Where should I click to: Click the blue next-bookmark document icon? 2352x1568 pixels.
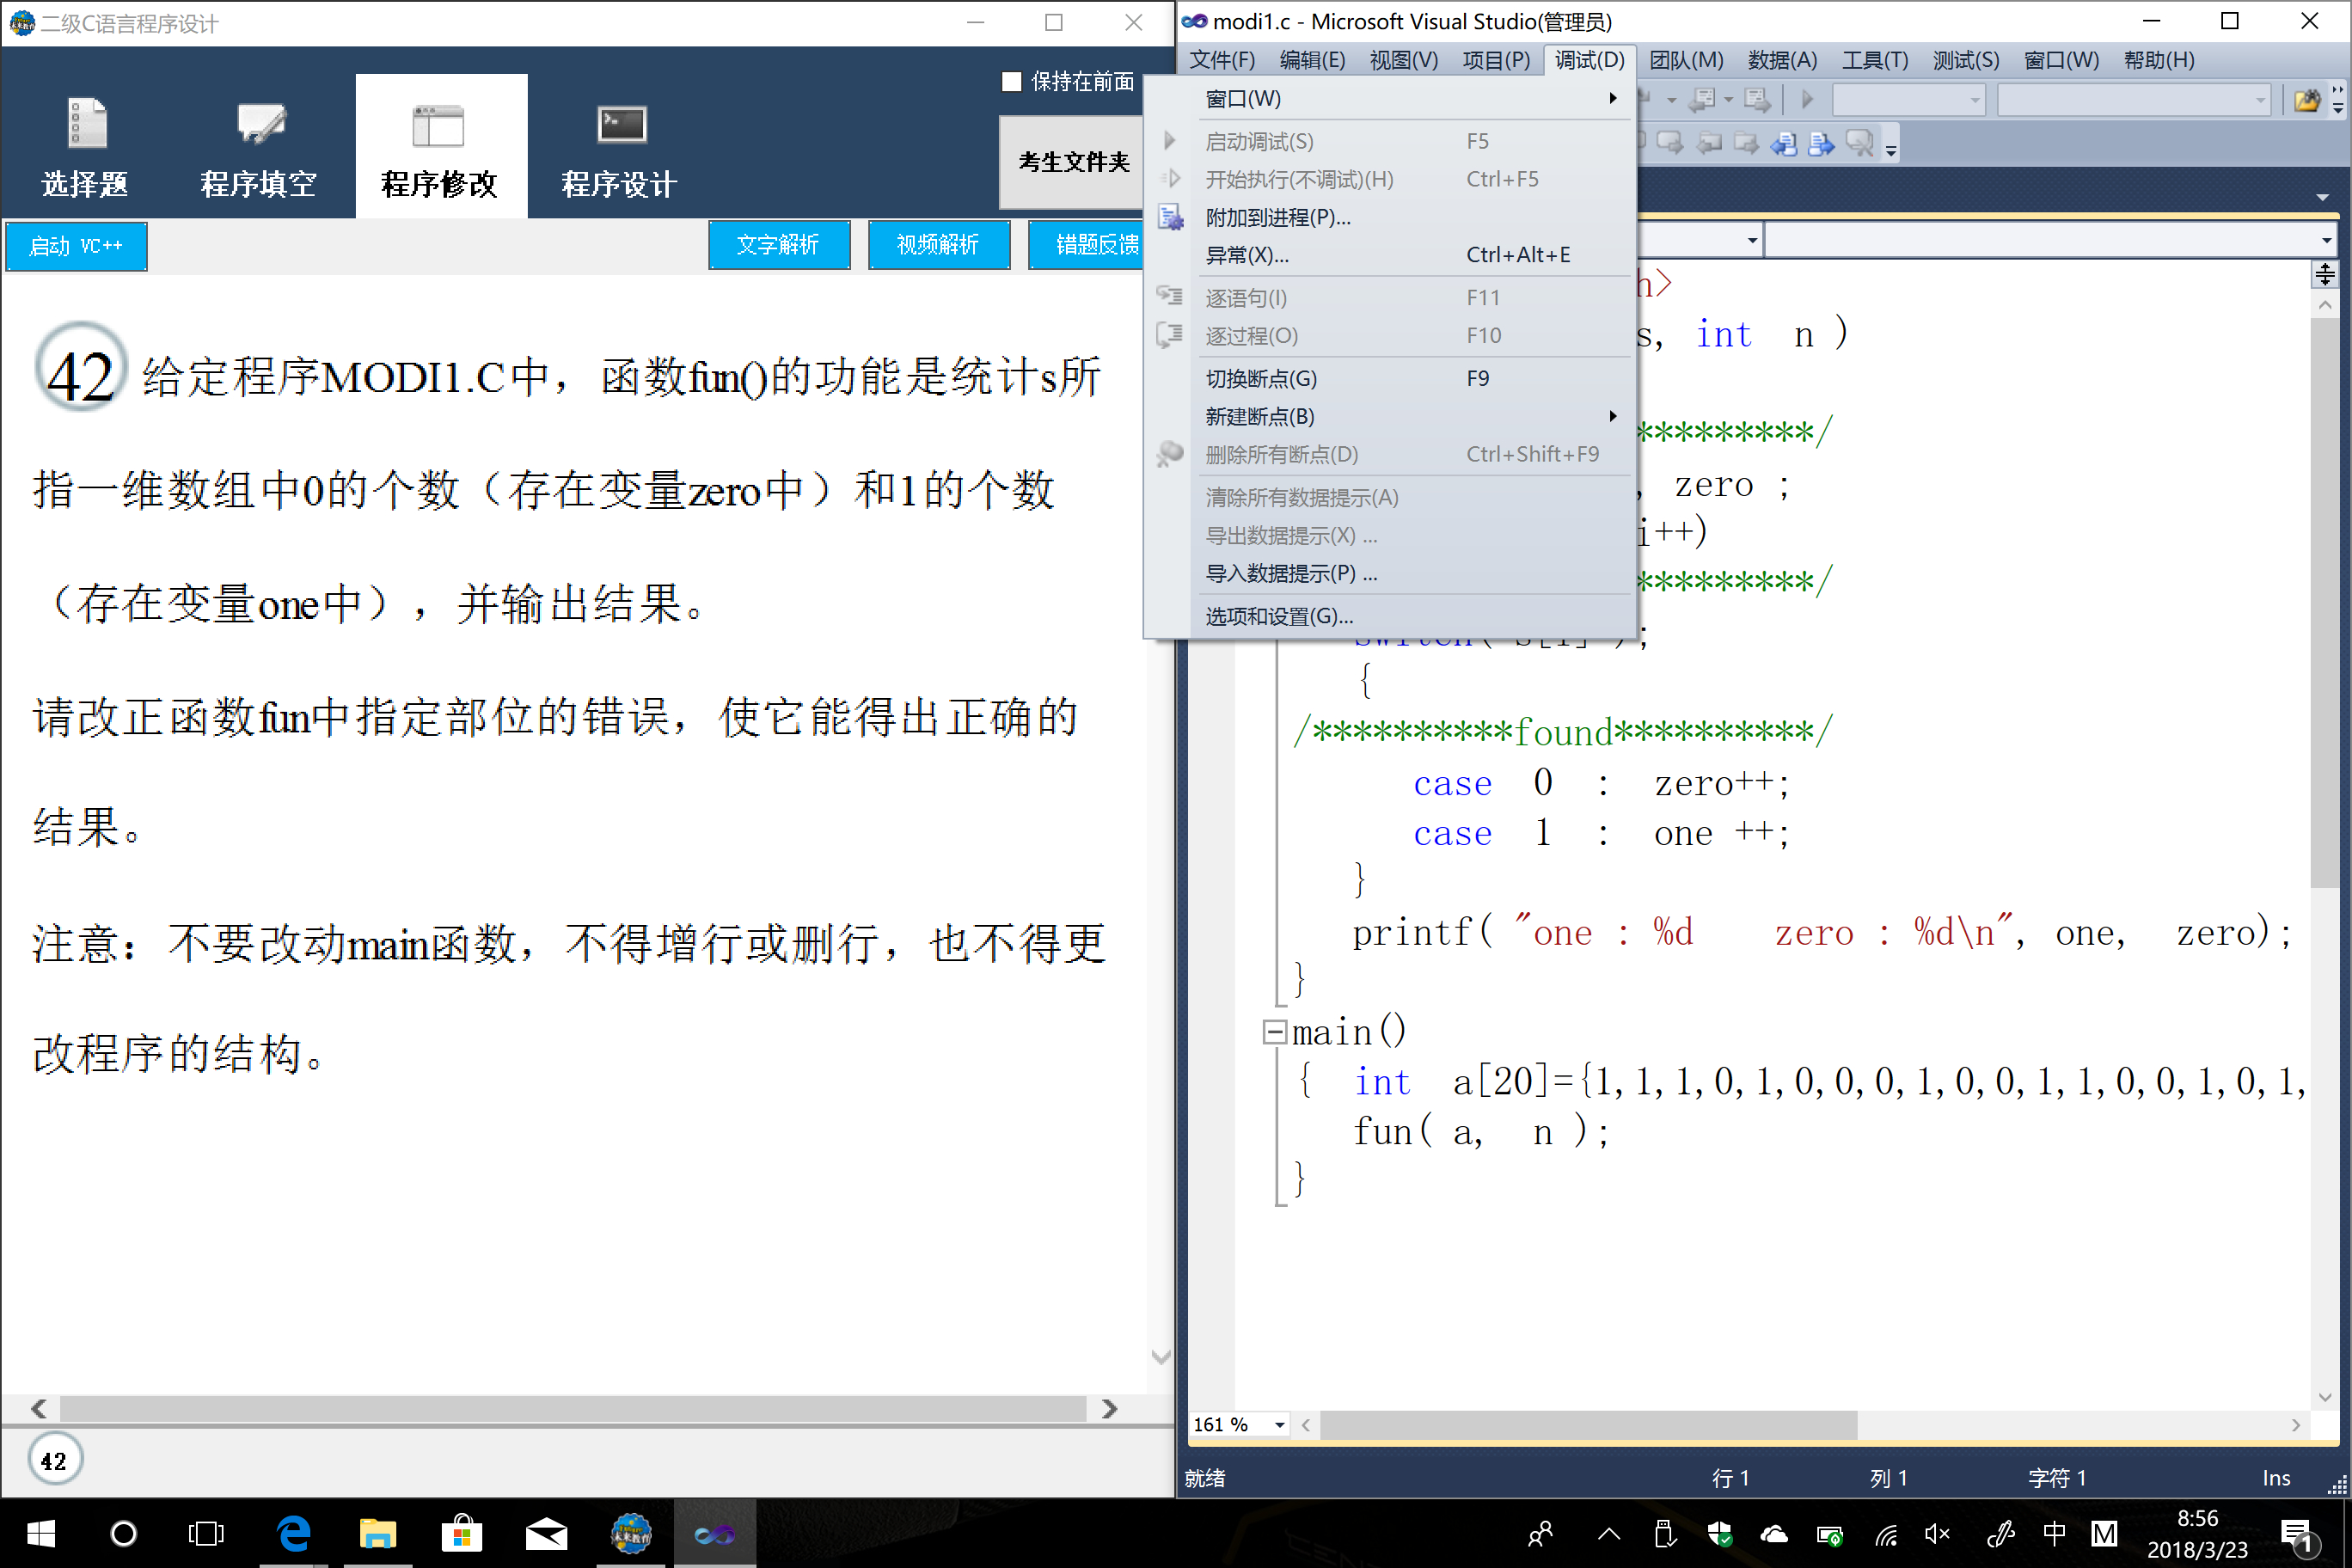(1821, 145)
